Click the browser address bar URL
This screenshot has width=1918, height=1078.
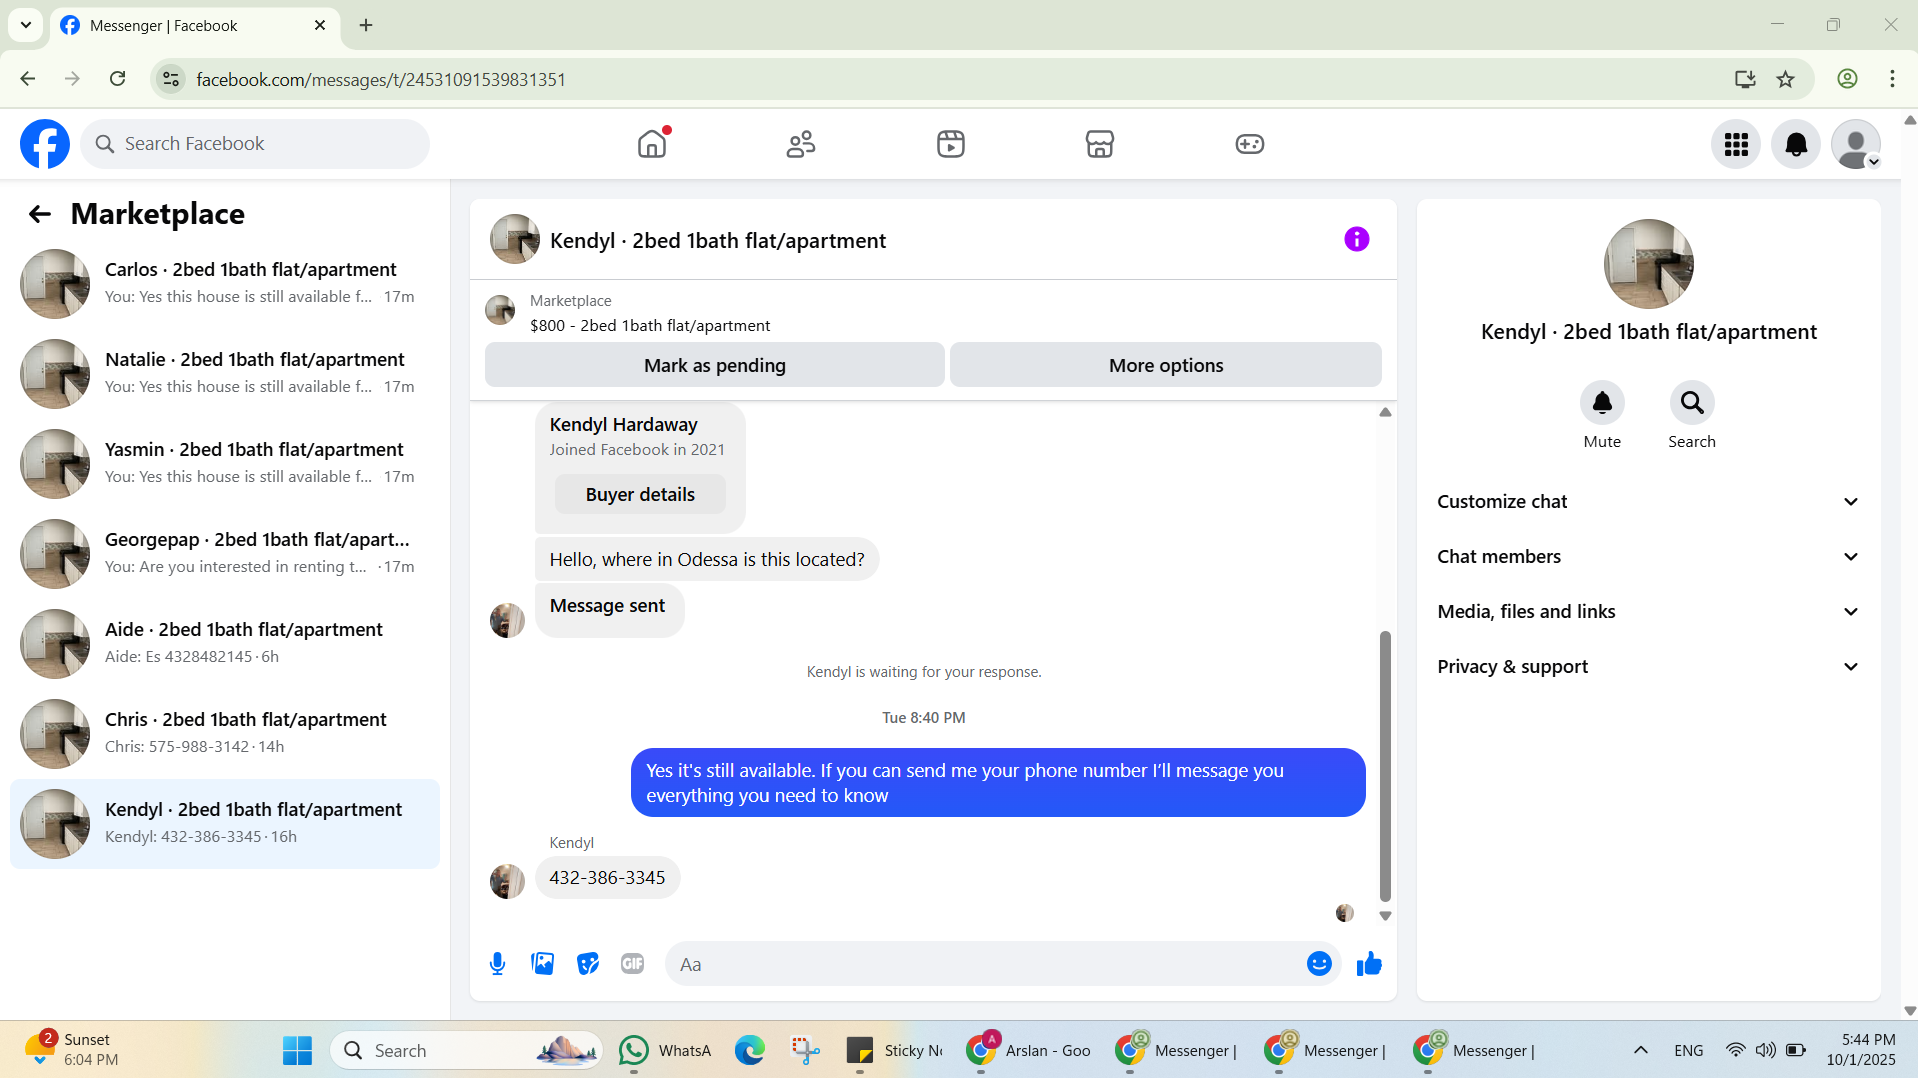pos(381,79)
